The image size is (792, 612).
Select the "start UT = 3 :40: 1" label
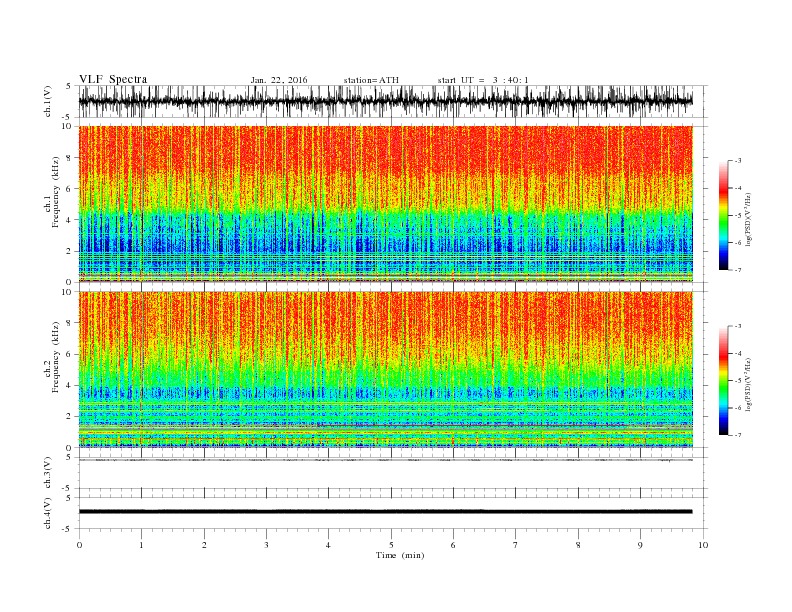point(483,80)
